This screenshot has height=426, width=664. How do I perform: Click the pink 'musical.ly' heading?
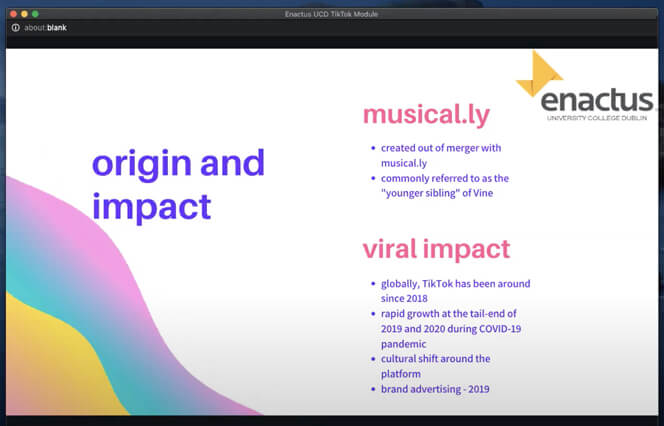(x=426, y=115)
